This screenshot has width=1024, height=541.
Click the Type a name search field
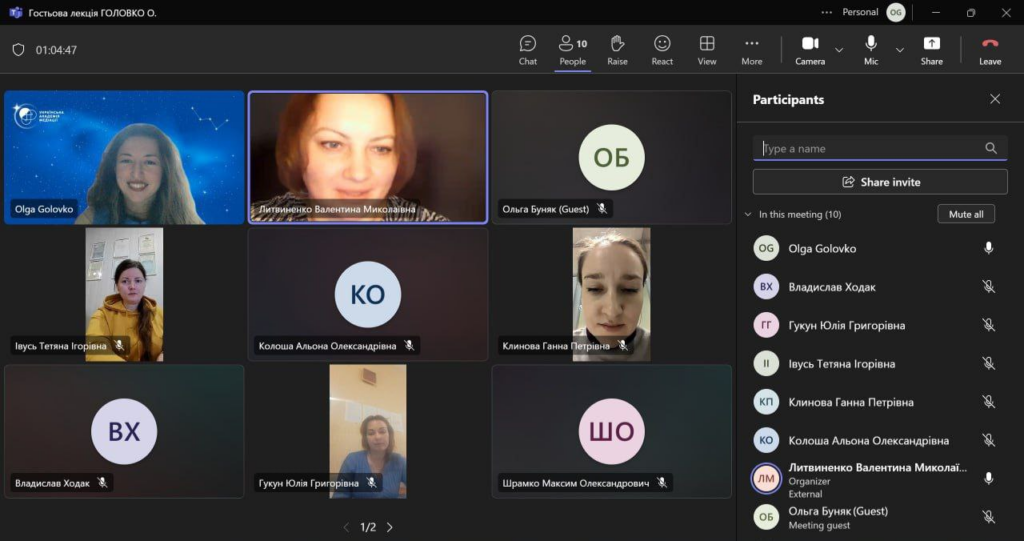pos(870,148)
